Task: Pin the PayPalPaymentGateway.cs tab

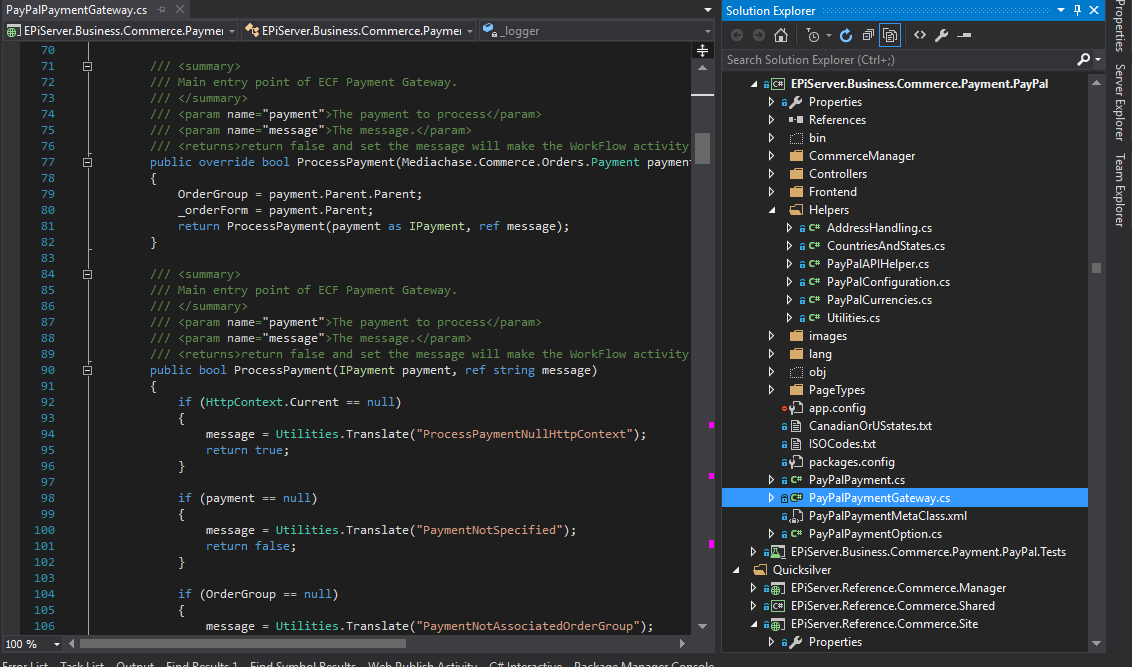Action: pyautogui.click(x=161, y=10)
